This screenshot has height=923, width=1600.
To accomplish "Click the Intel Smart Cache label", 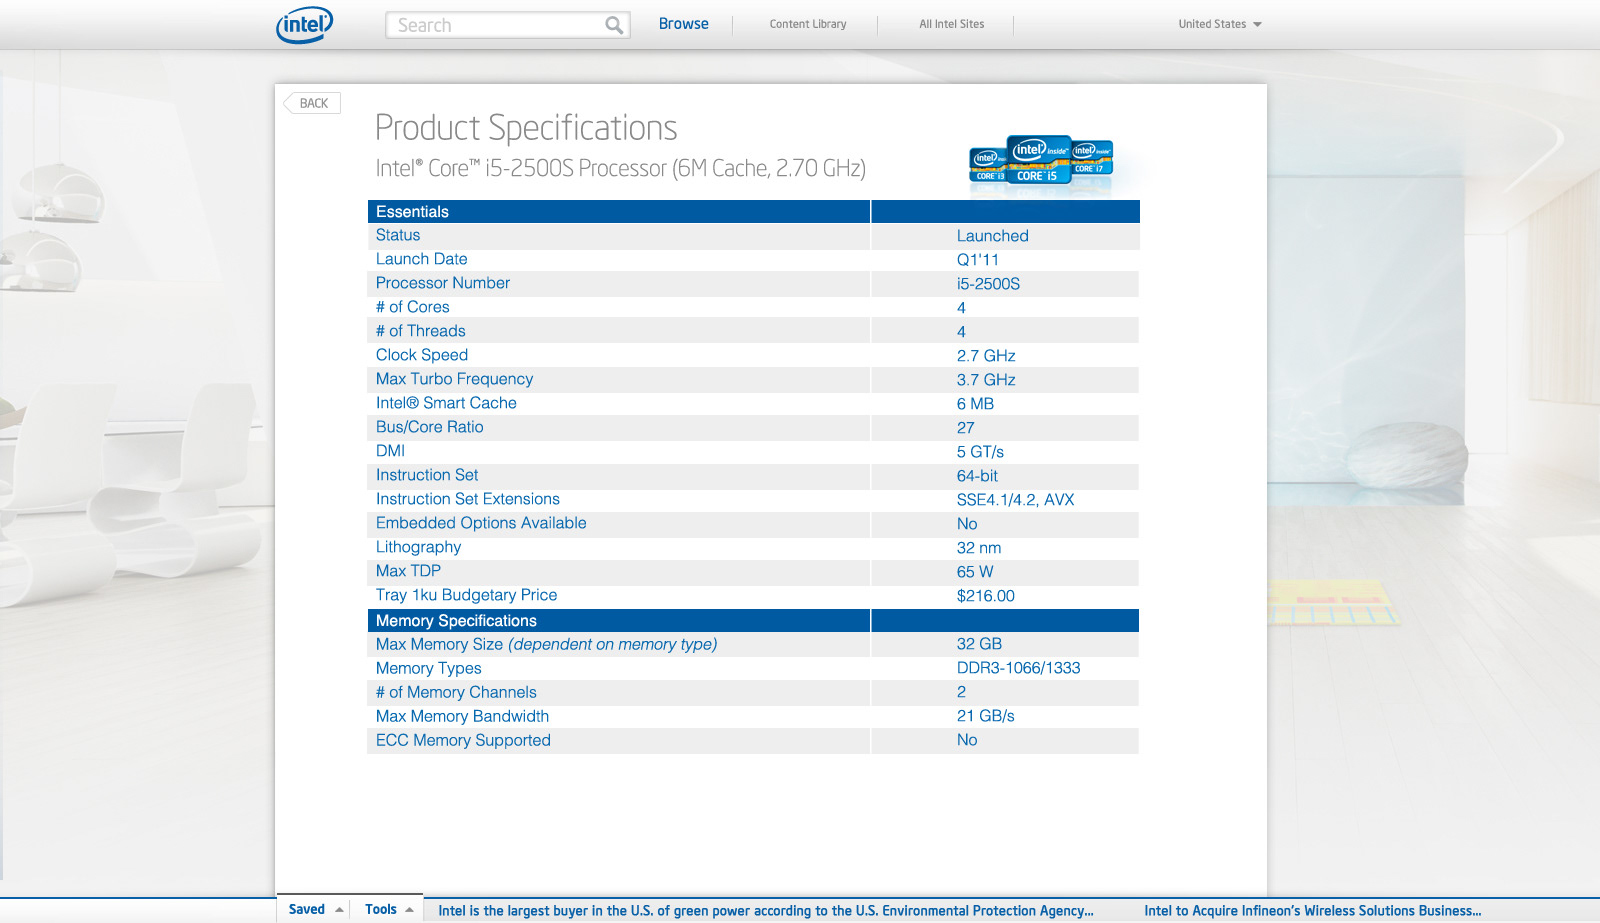I will point(447,403).
